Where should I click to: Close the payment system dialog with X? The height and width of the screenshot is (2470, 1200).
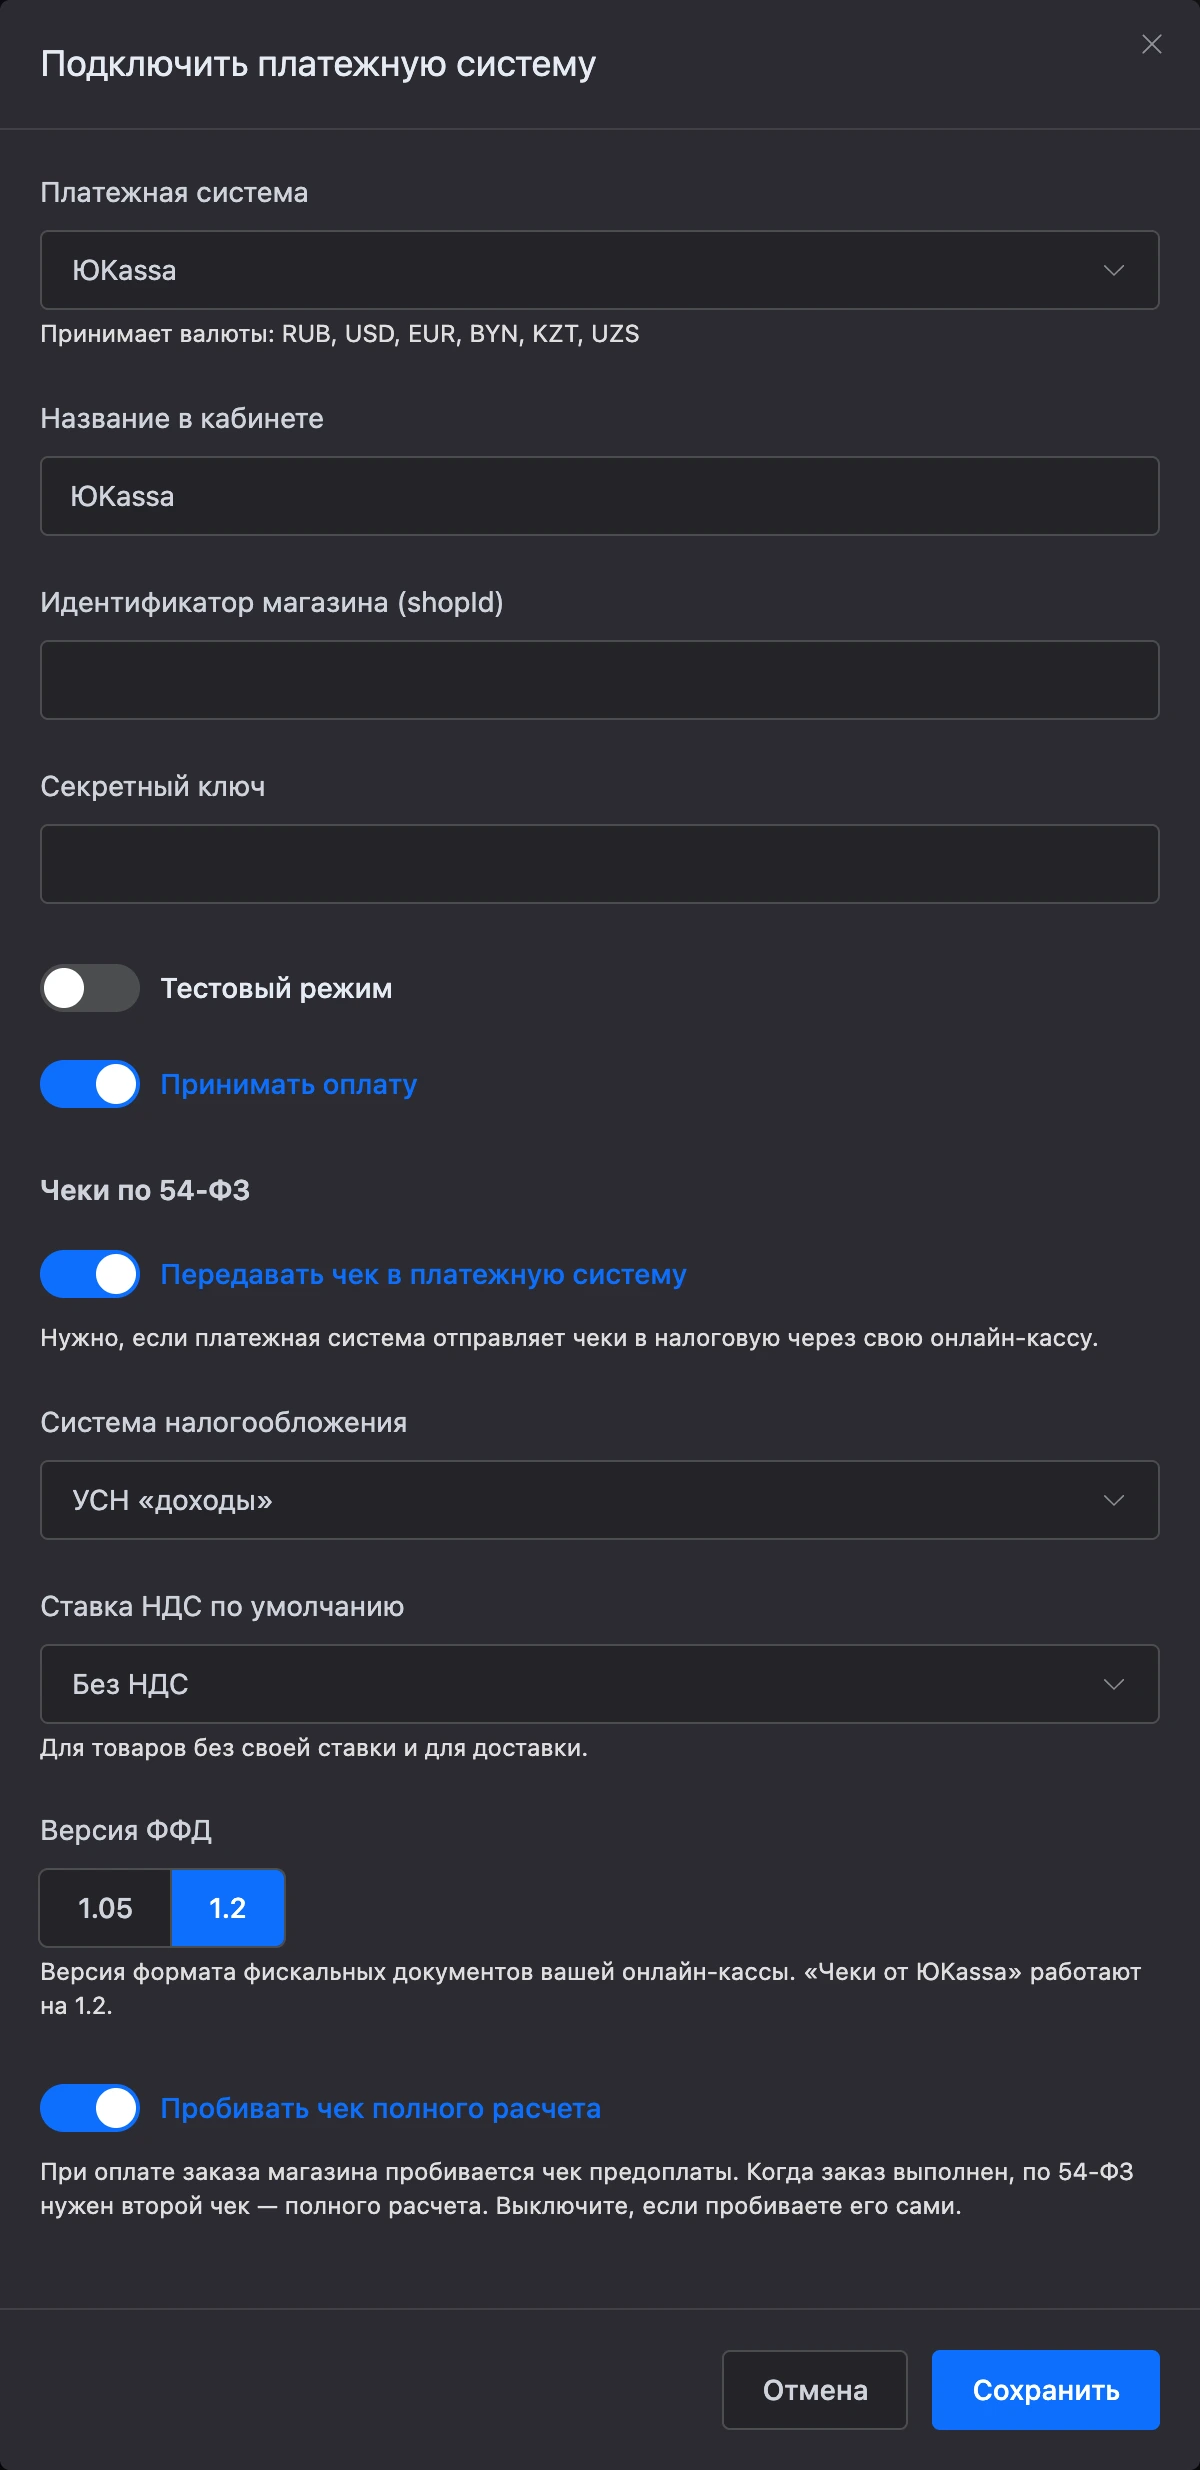[1152, 44]
